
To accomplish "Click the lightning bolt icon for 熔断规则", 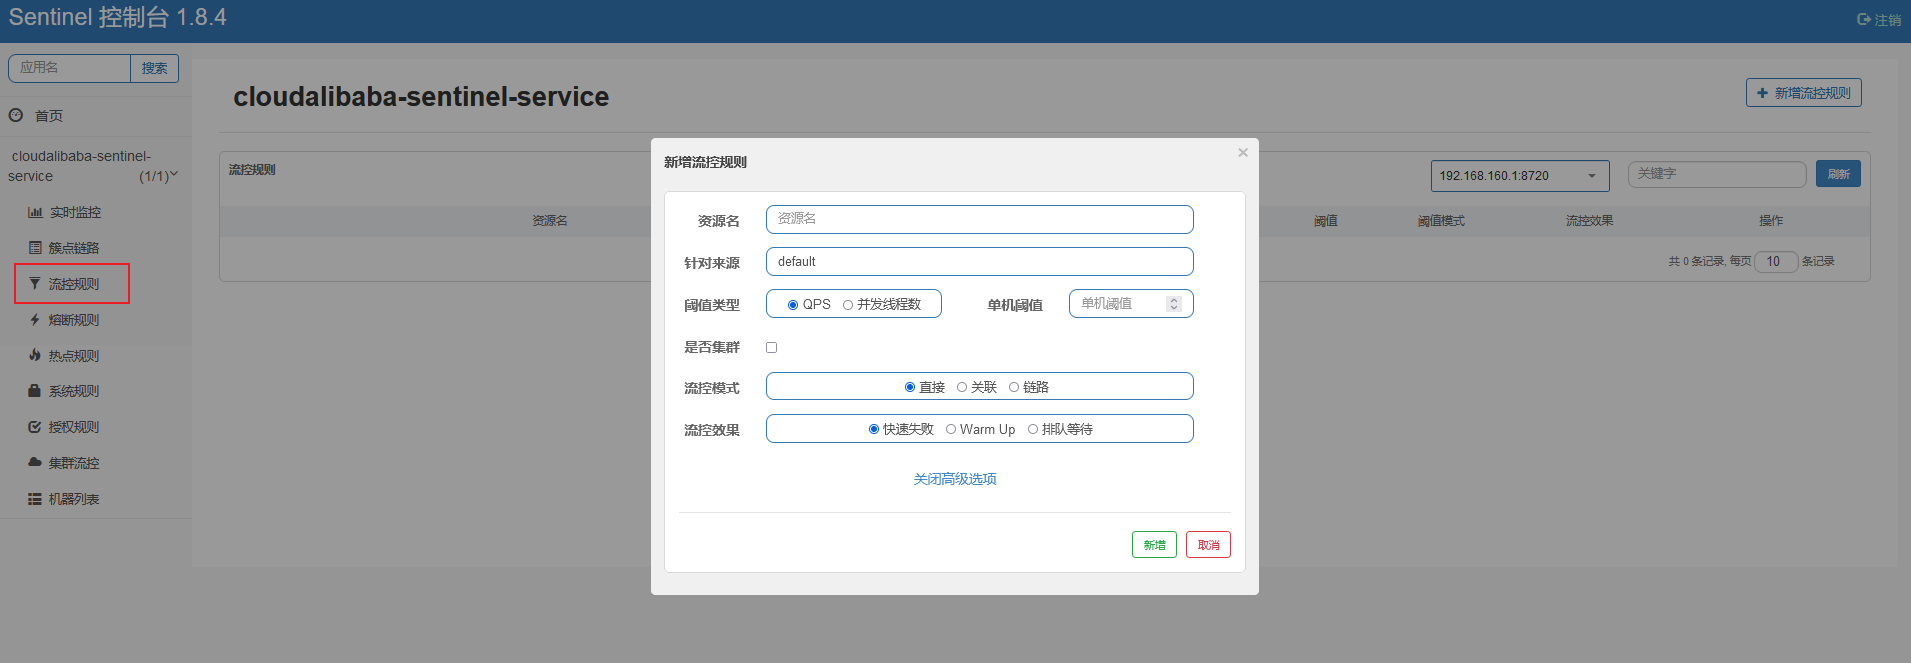I will pyautogui.click(x=35, y=320).
